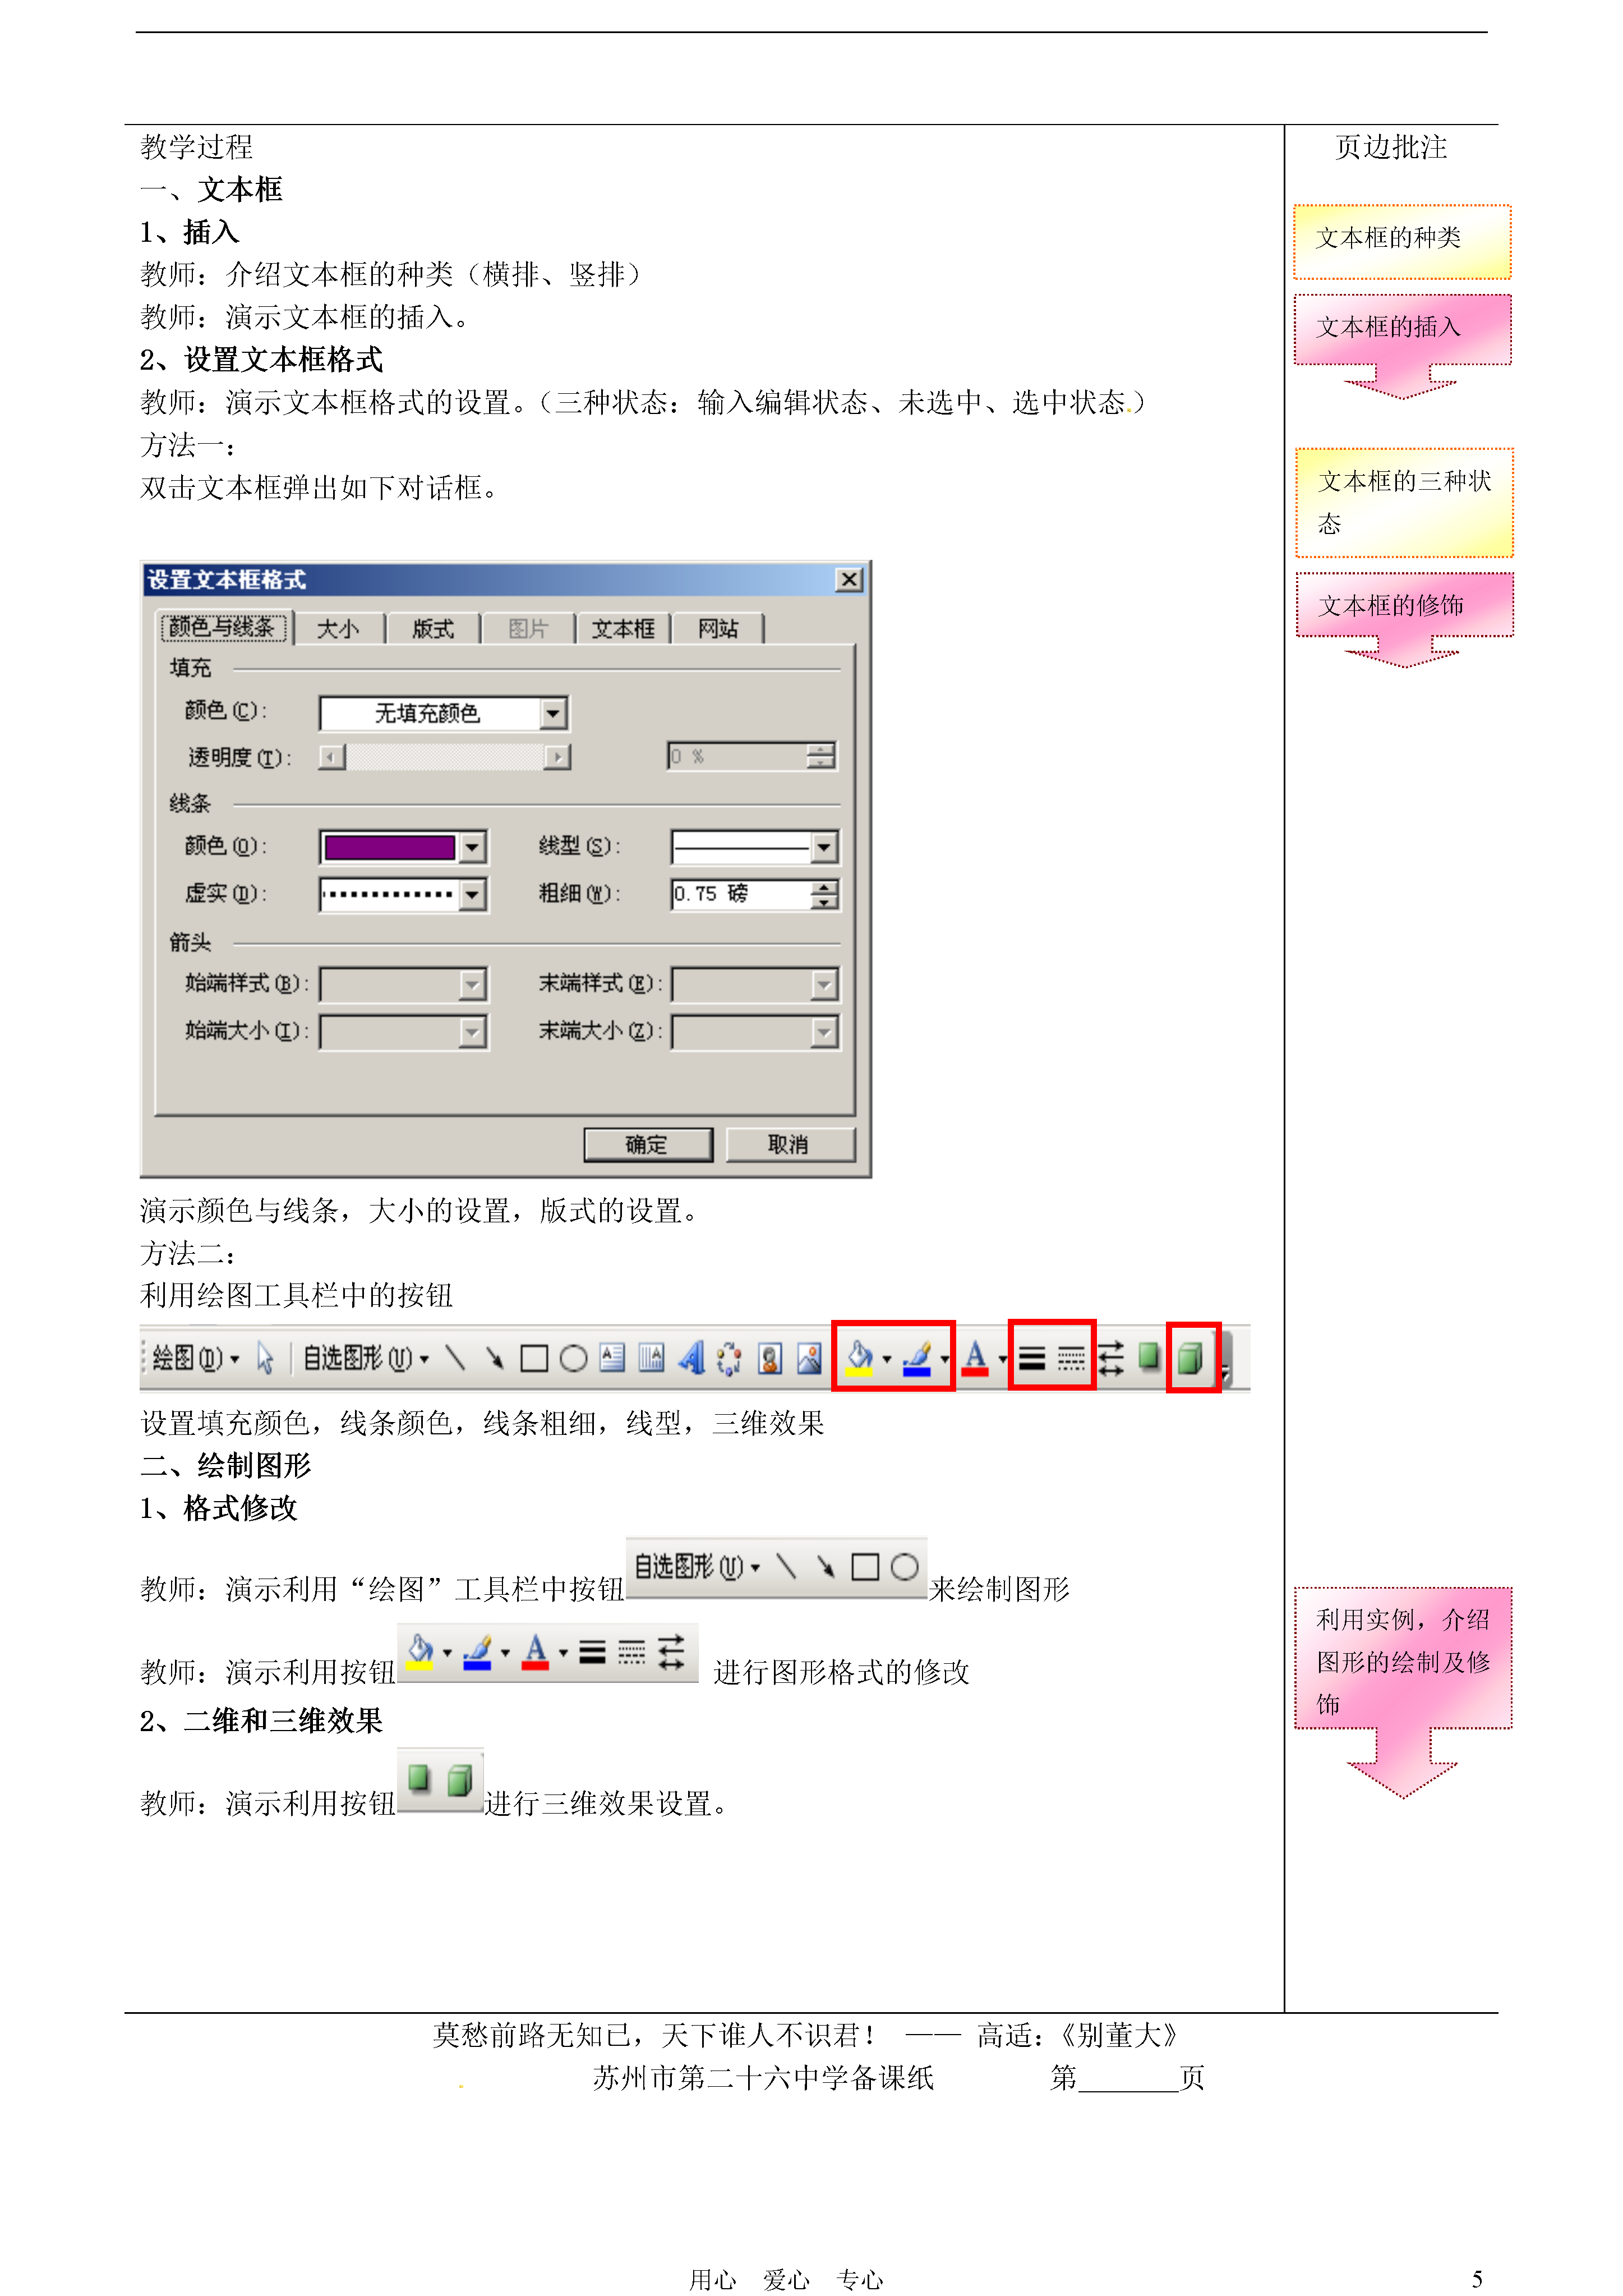
Task: Click the Line icon beside 来绘制图形
Action: pos(787,1567)
